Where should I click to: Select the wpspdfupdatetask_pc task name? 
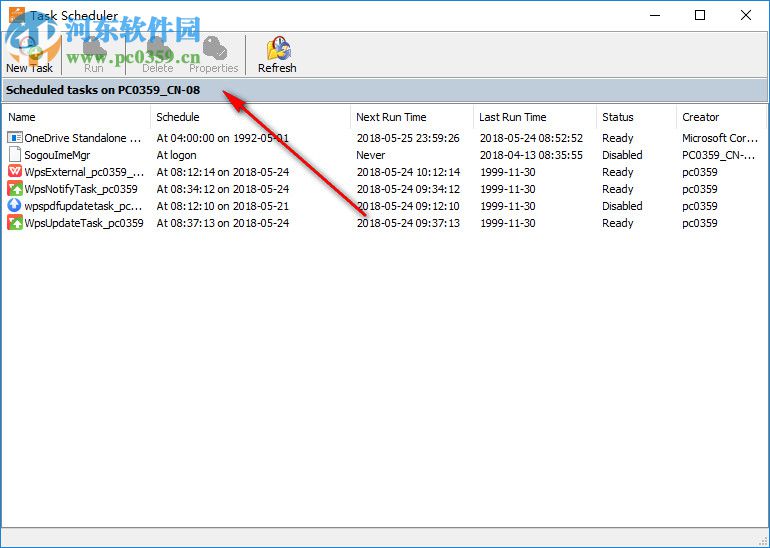83,206
